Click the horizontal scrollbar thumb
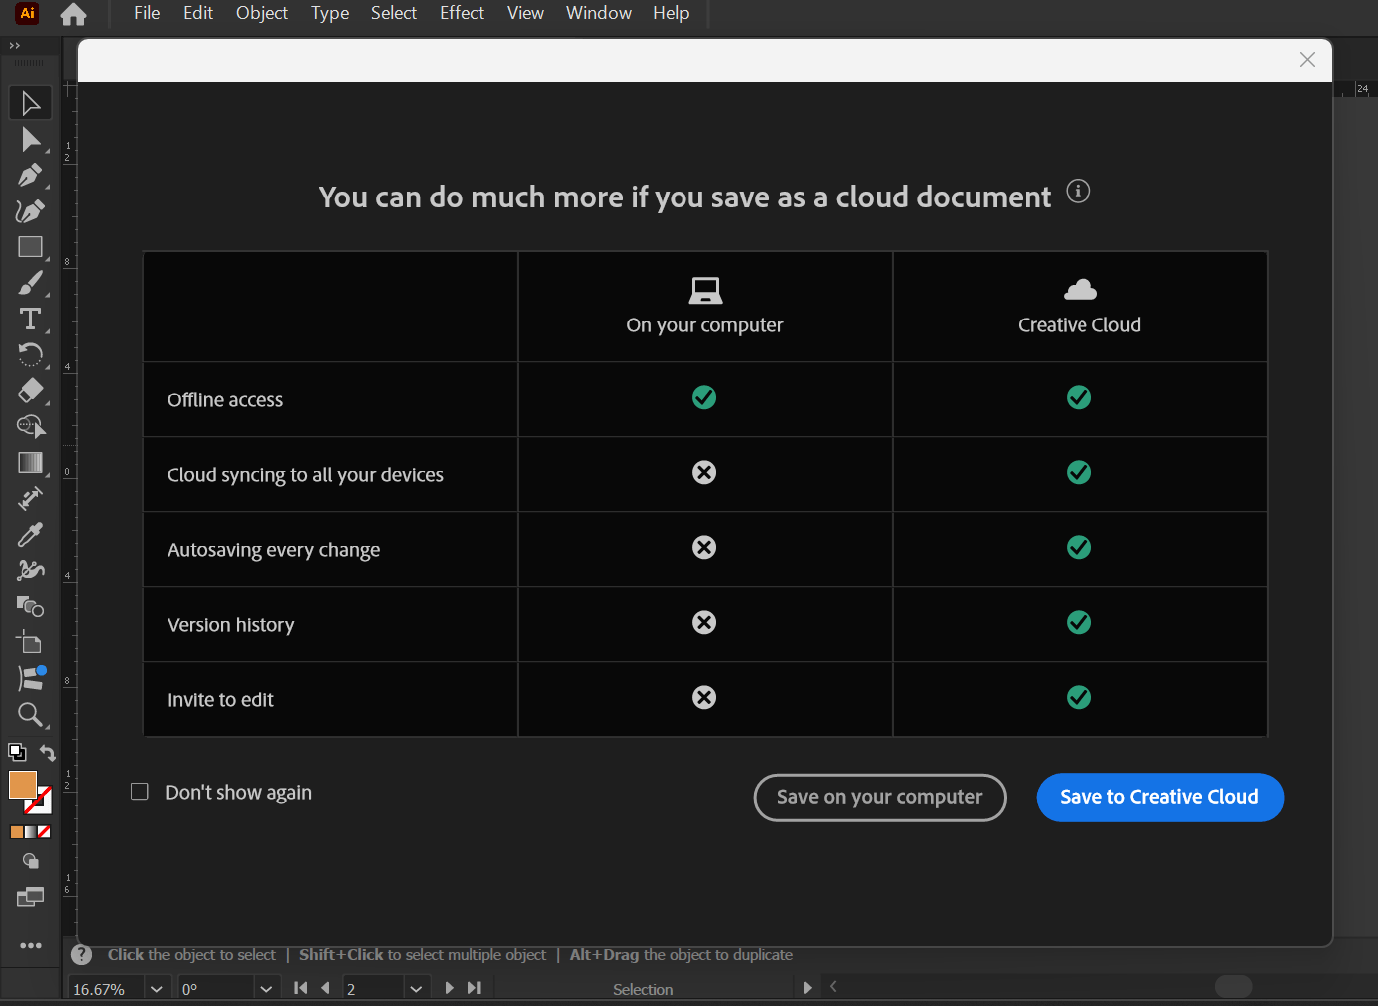This screenshot has width=1378, height=1006. (1234, 987)
